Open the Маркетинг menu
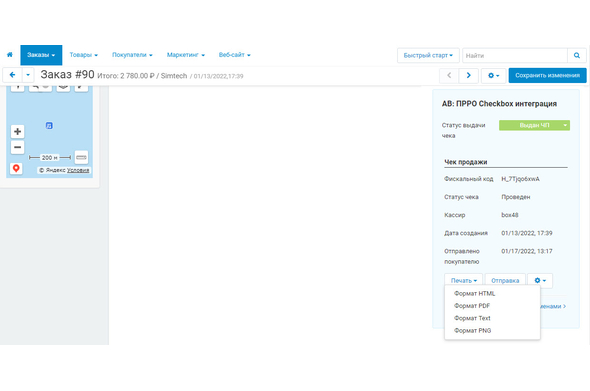 coord(186,55)
